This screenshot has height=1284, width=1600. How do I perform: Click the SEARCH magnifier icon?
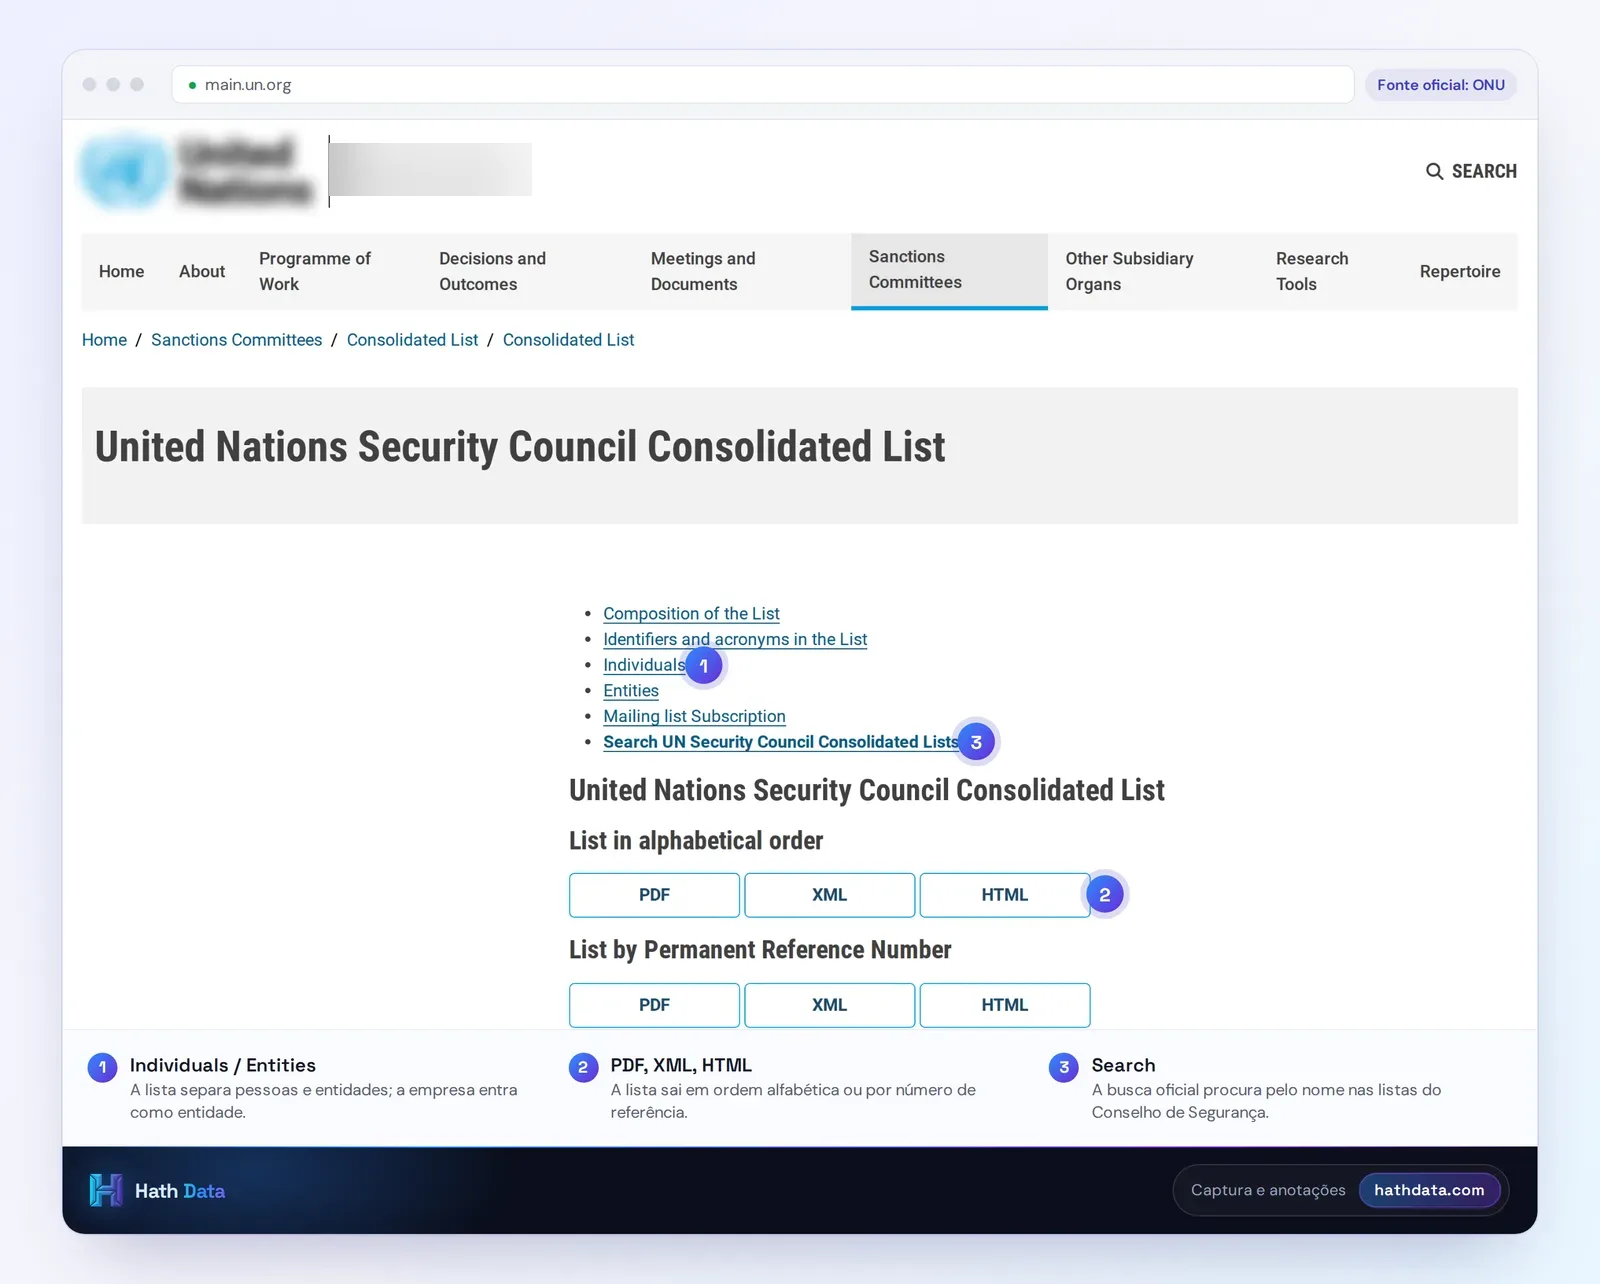click(1434, 171)
